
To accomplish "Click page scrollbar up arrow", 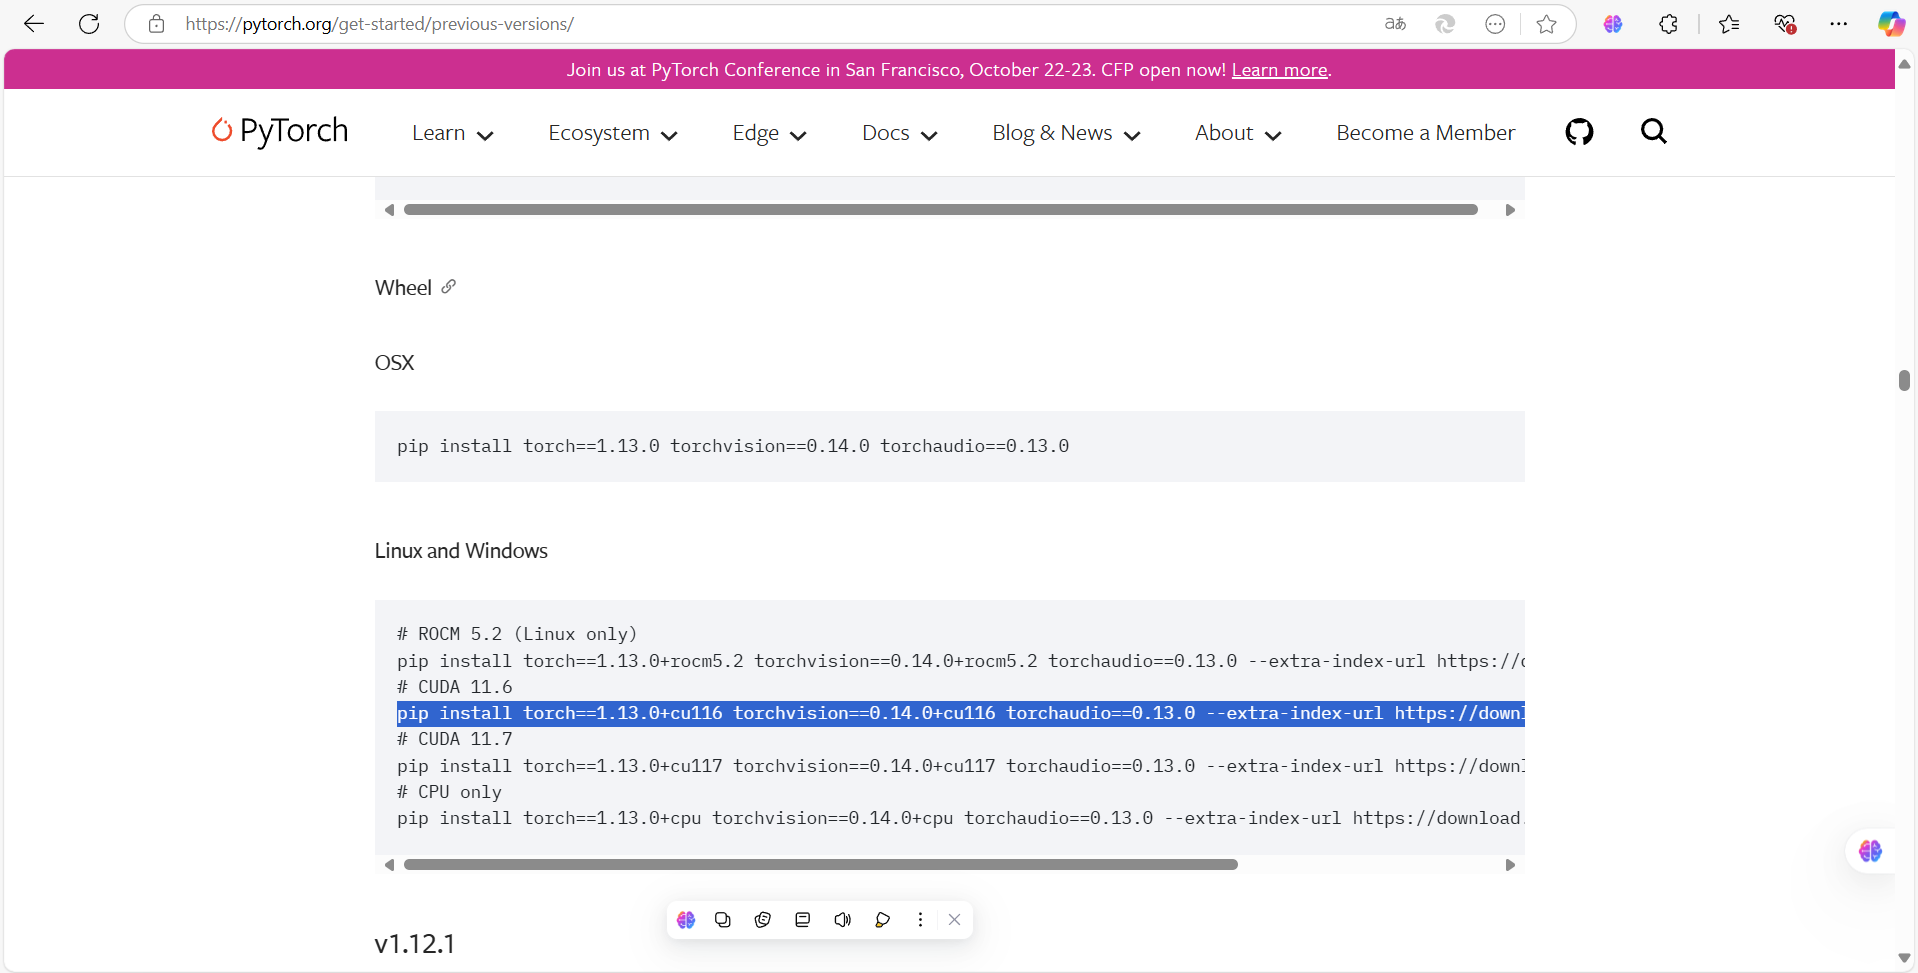I will tap(1904, 64).
